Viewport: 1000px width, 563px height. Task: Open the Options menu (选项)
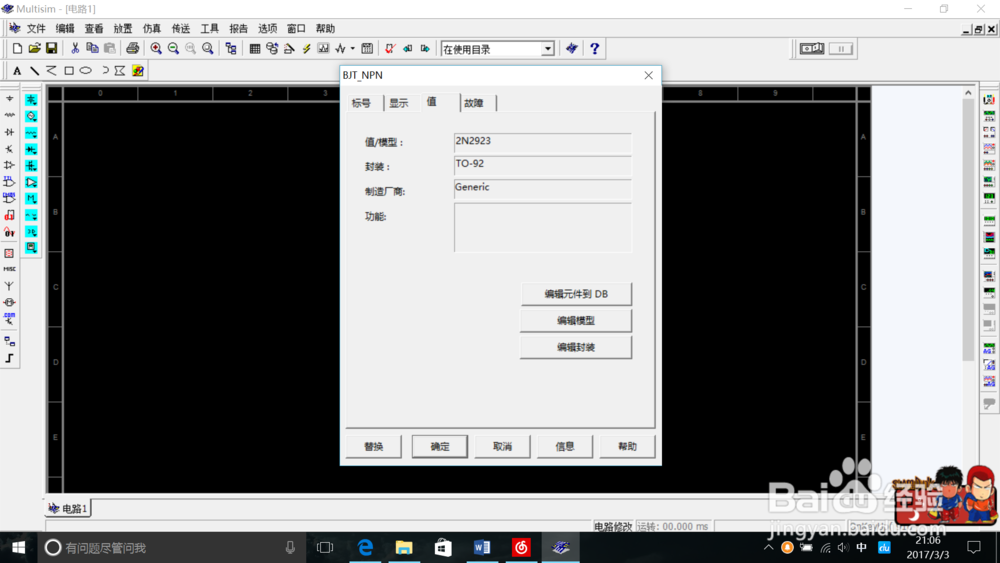(x=267, y=29)
